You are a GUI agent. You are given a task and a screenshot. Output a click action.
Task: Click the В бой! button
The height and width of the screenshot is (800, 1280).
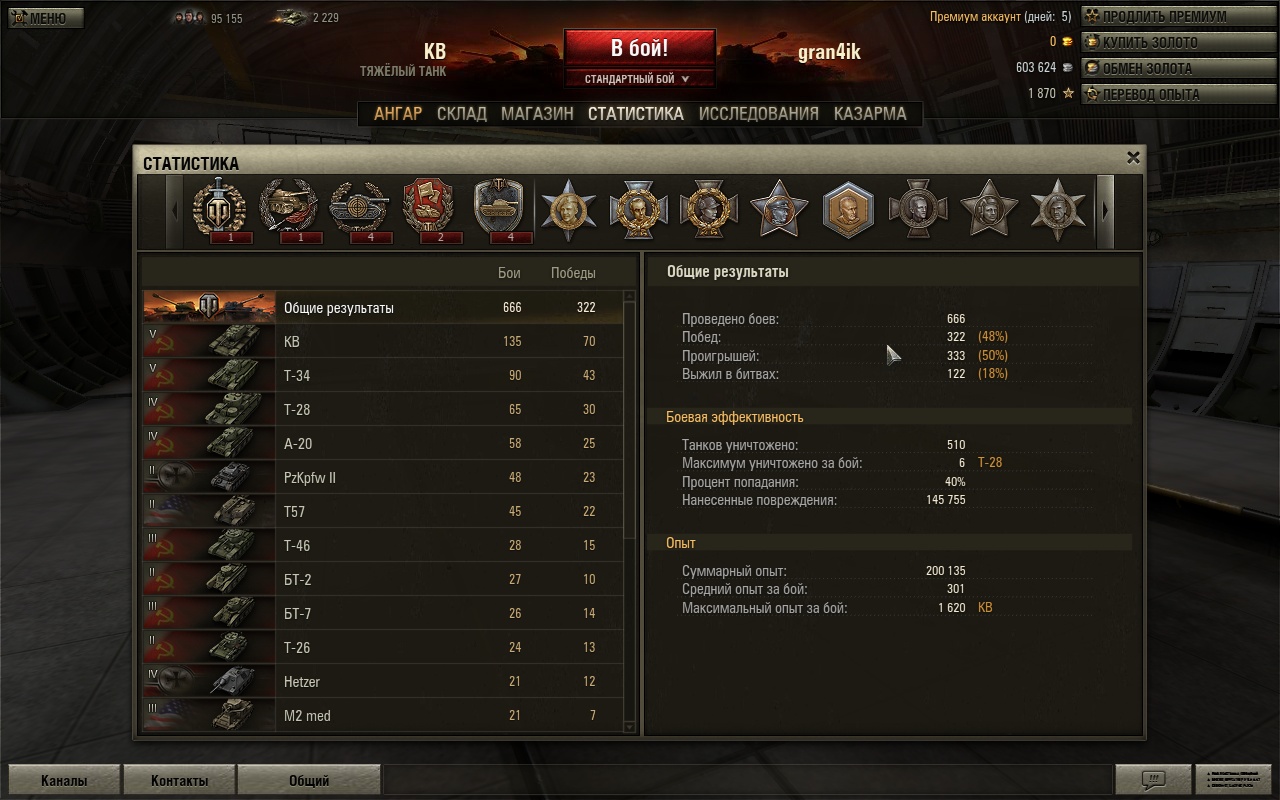click(639, 48)
